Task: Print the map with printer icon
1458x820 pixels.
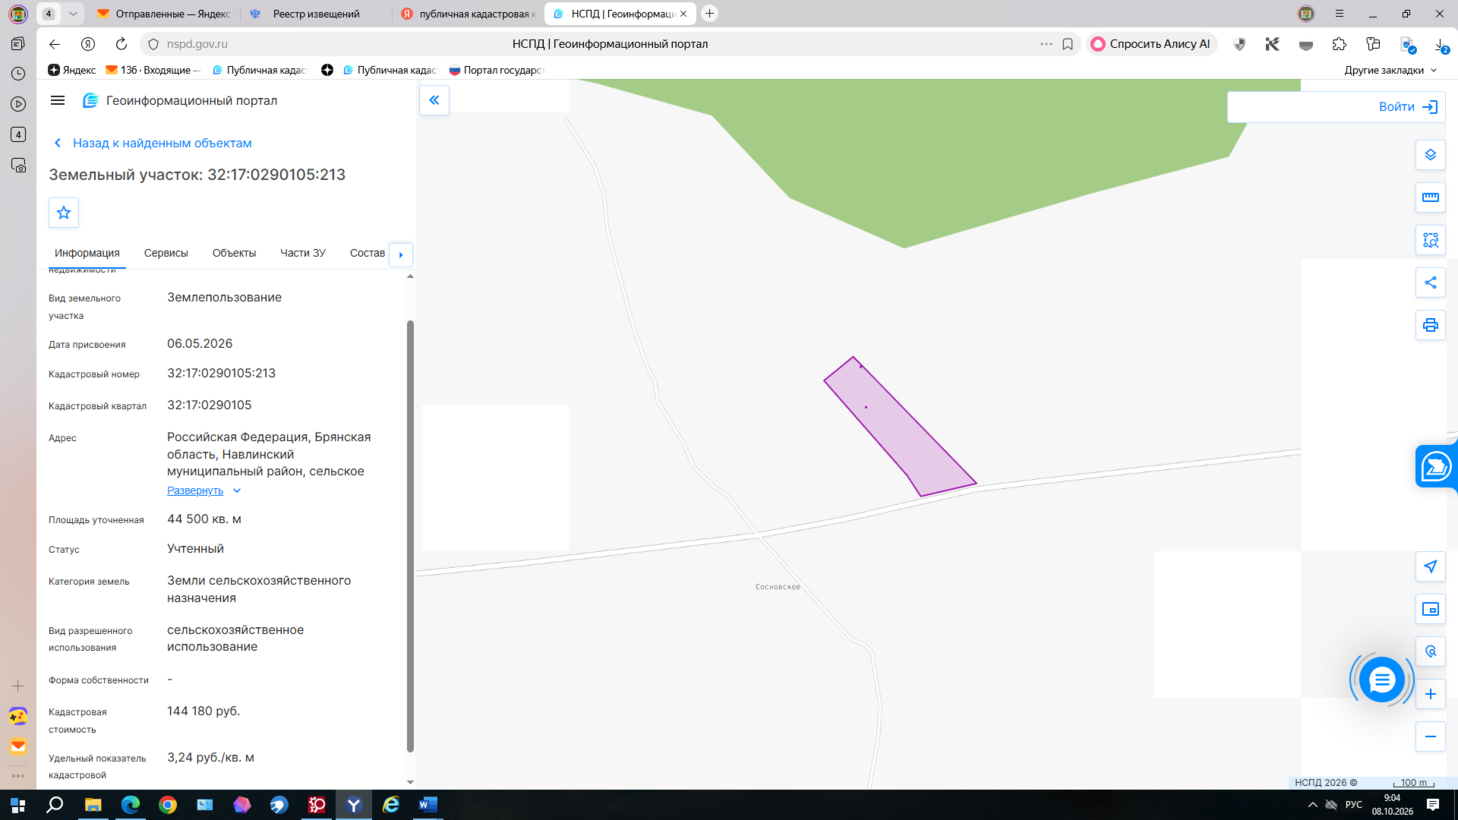Action: (1430, 325)
